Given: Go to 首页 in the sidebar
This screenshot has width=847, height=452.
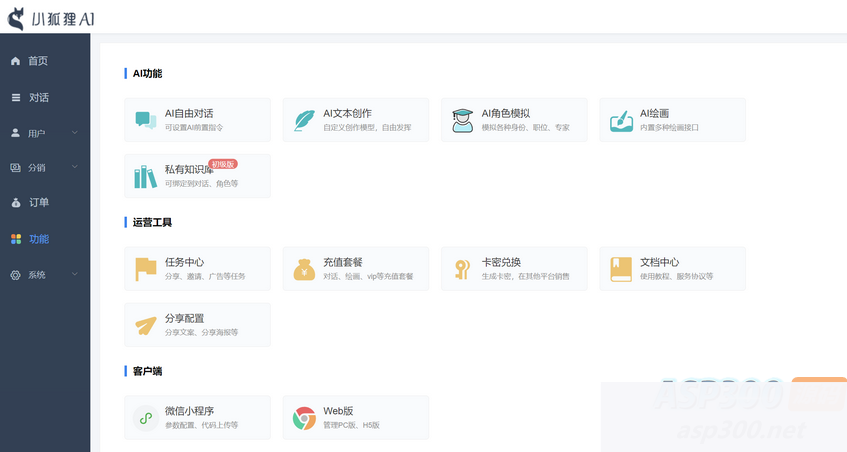Looking at the screenshot, I should pos(37,61).
